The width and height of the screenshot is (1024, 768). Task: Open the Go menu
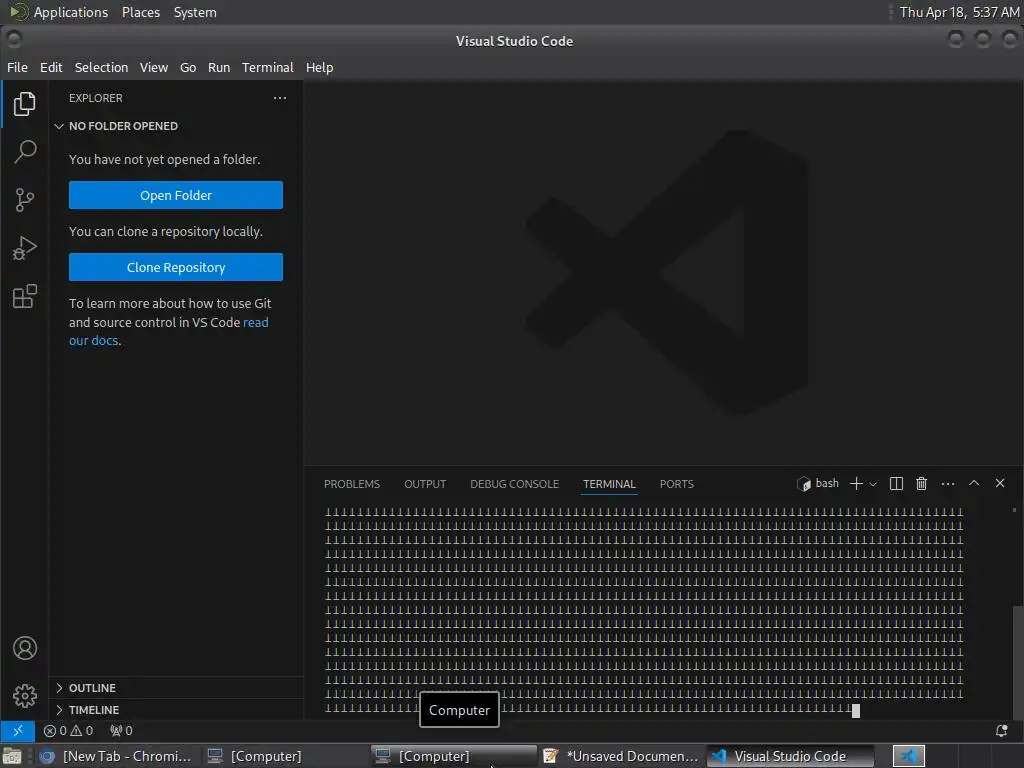(x=188, y=67)
